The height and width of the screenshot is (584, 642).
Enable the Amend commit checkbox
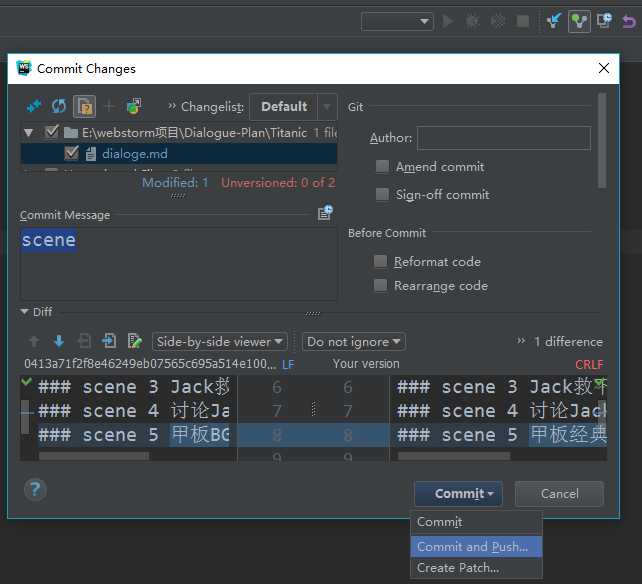click(x=382, y=166)
